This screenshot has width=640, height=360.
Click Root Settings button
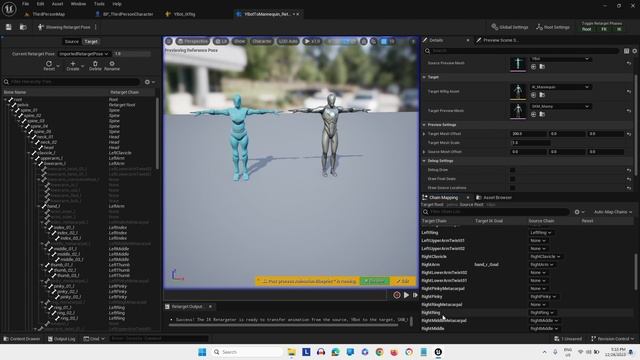[x=553, y=27]
